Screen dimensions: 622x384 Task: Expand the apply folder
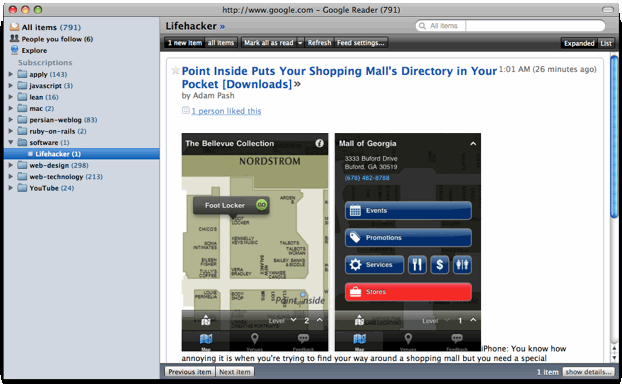(x=11, y=74)
